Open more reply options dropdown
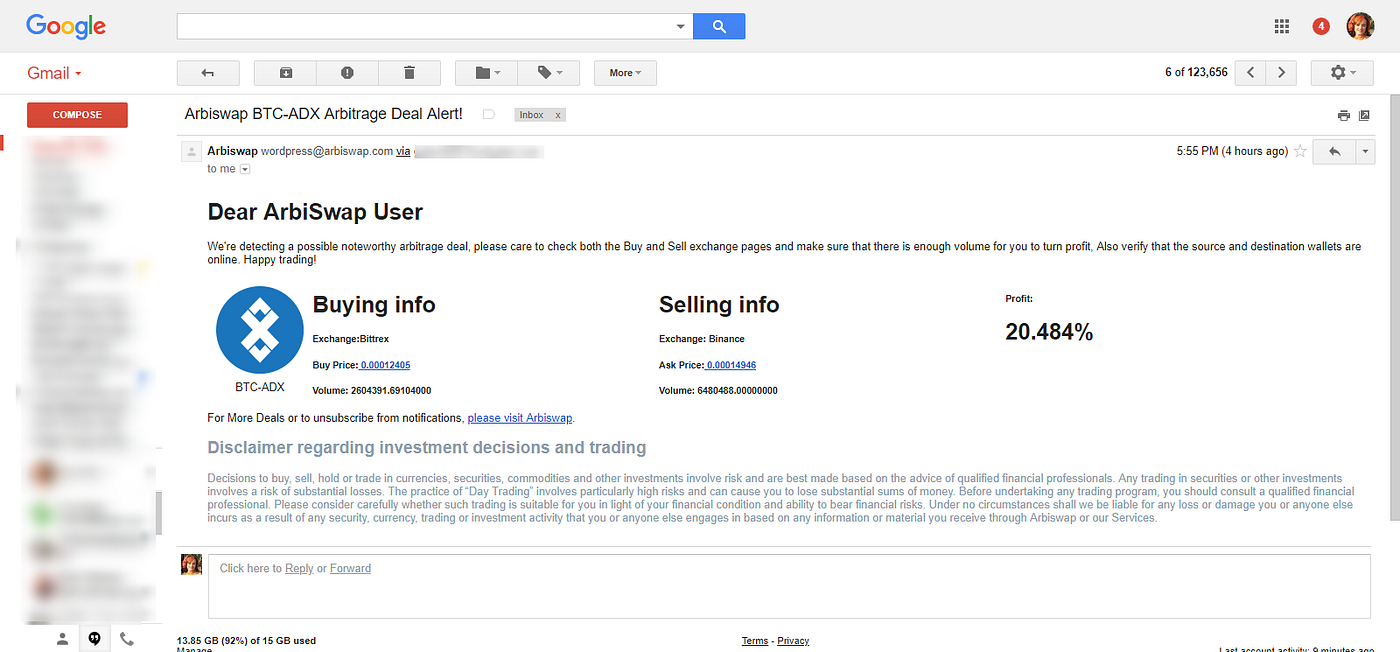 (1365, 151)
